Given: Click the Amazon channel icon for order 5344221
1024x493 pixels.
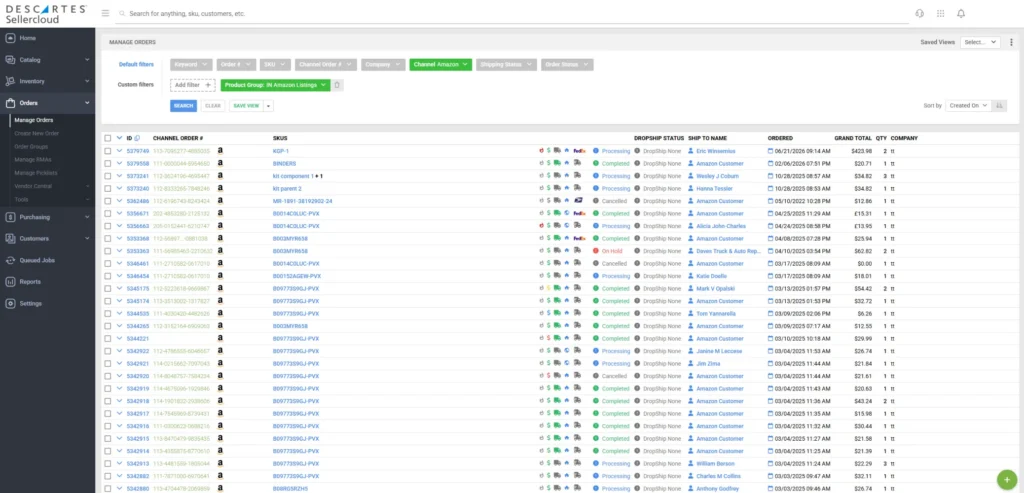Looking at the screenshot, I should pos(220,338).
